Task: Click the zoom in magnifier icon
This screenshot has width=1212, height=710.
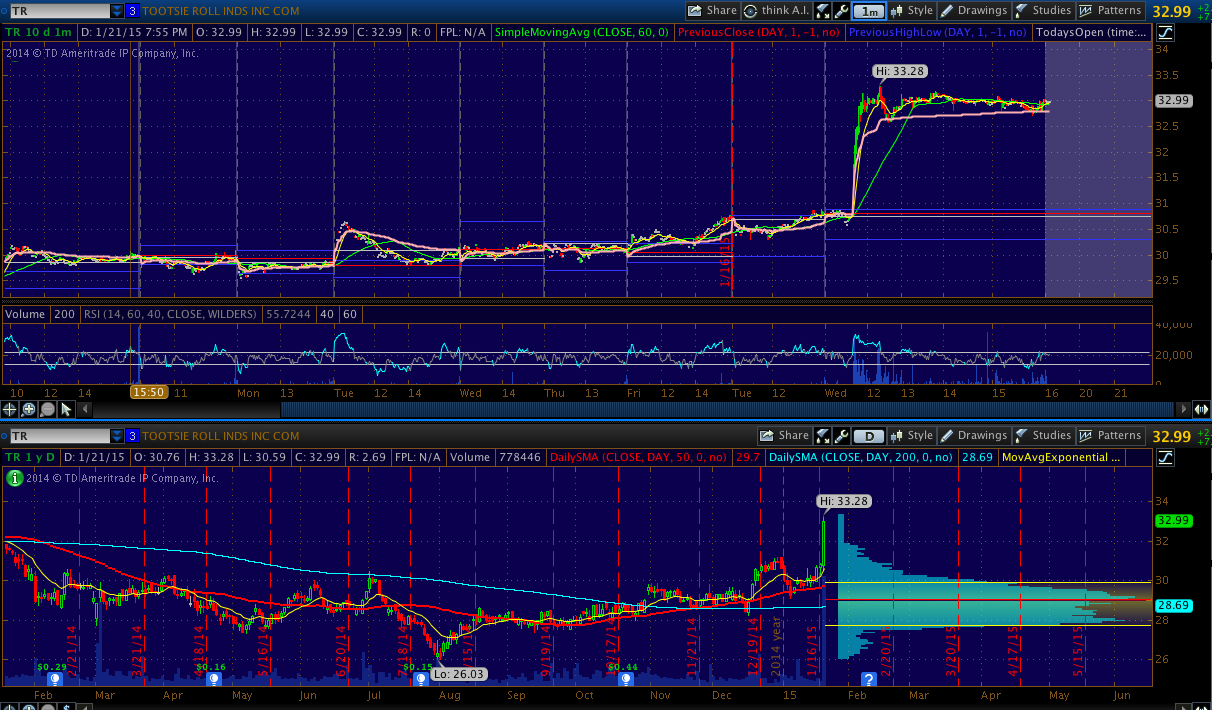Action: [29, 409]
